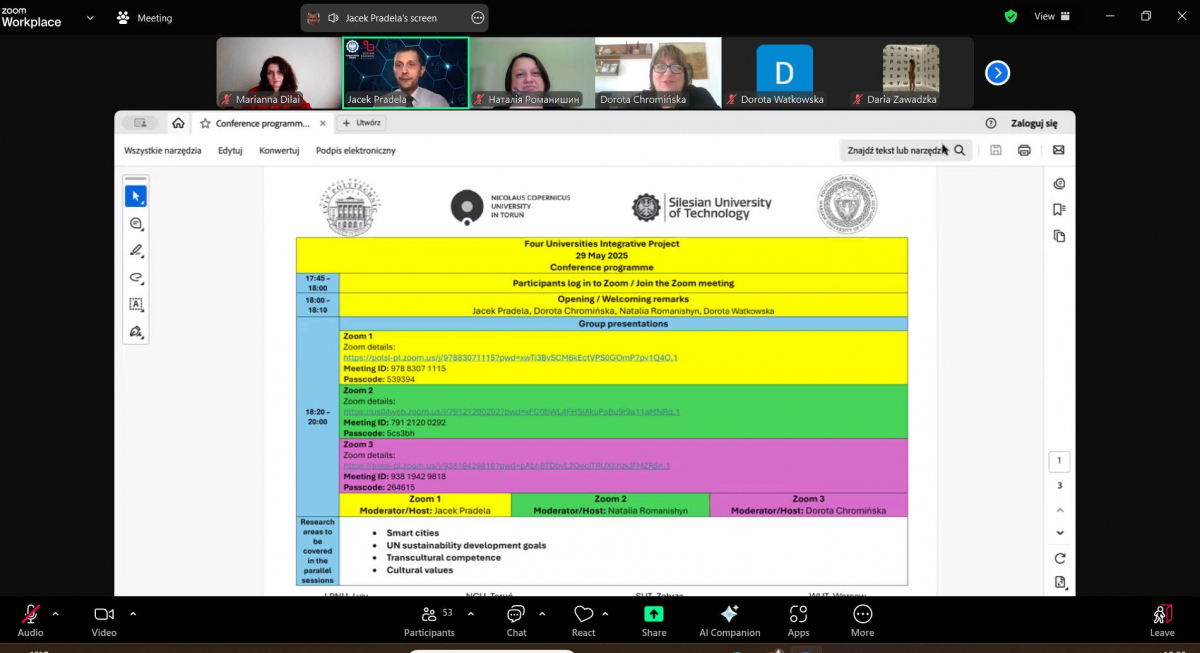
Task: Select Dorota Chromińska's video thumbnail
Action: (x=657, y=72)
